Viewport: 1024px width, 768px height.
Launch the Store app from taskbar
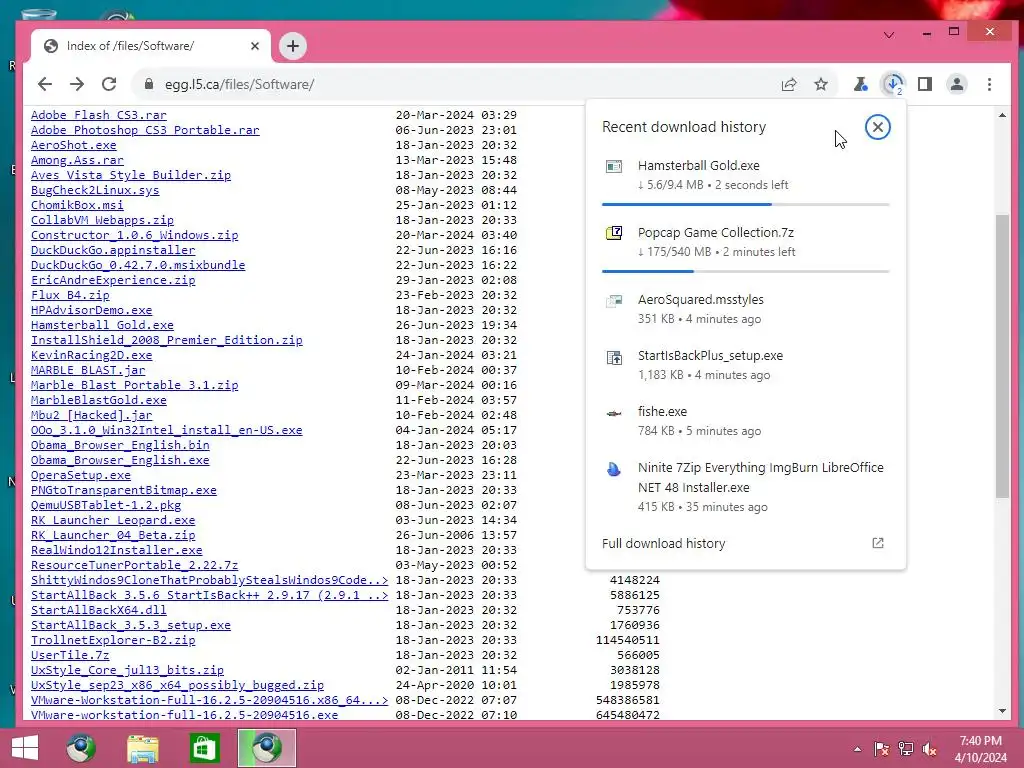[x=204, y=748]
